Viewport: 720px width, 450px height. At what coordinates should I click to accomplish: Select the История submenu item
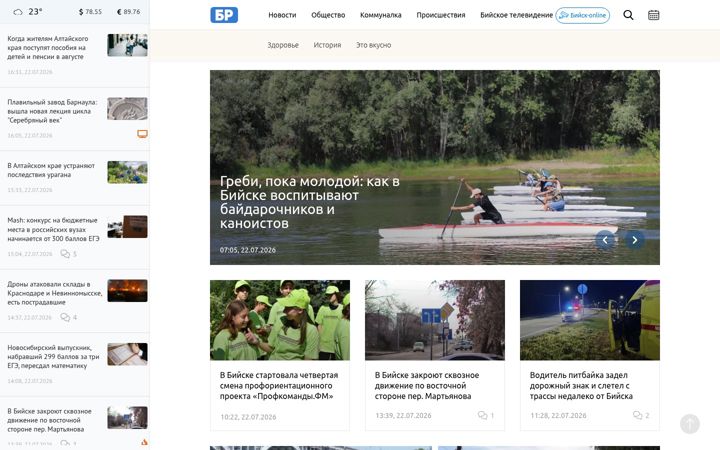pyautogui.click(x=327, y=45)
